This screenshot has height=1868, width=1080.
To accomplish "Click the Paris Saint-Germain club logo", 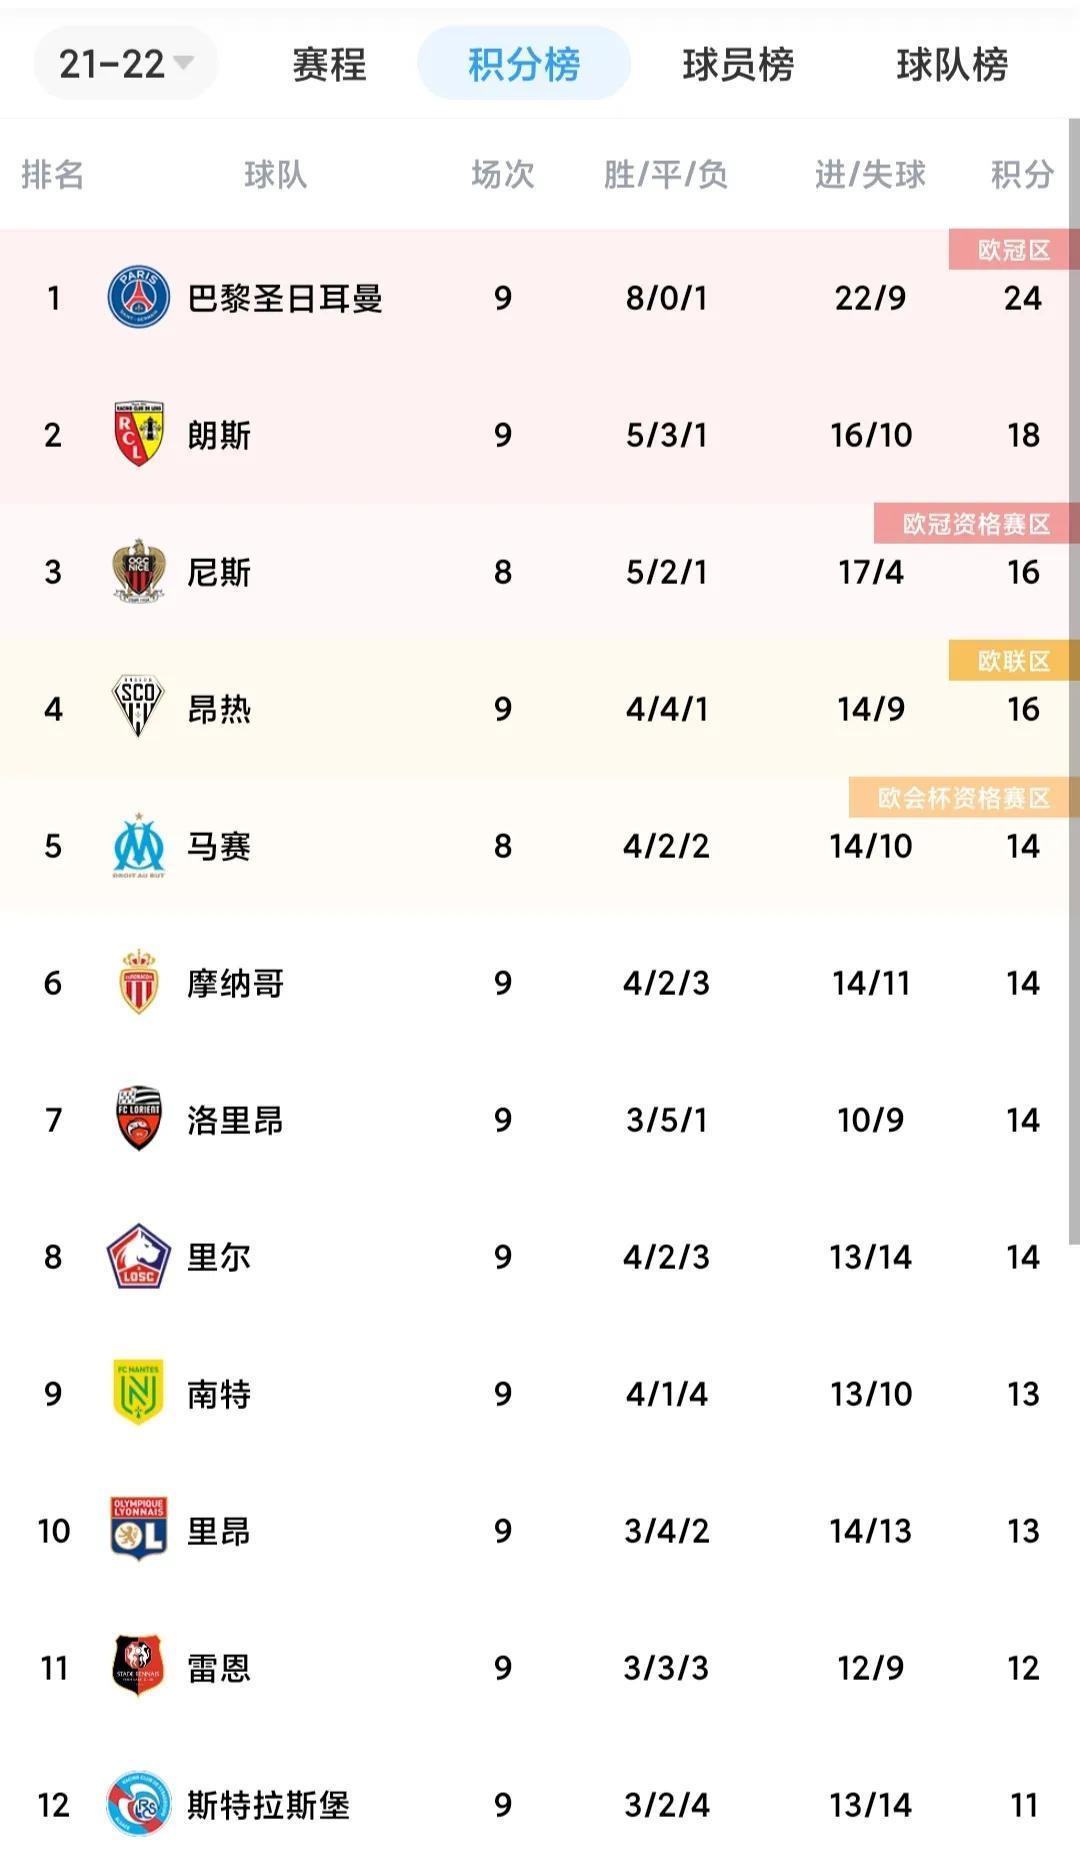I will tap(138, 298).
